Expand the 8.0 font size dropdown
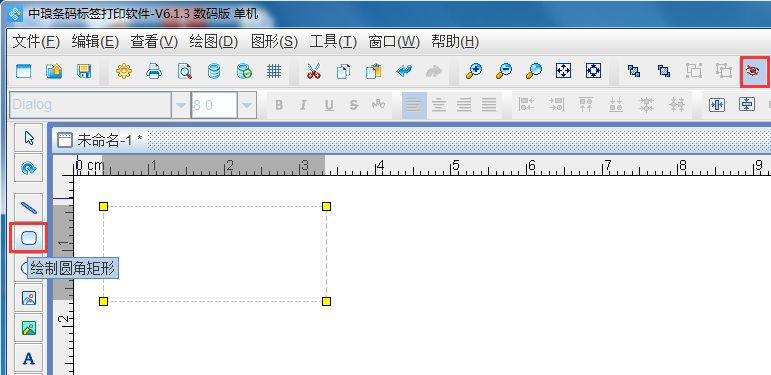 [247, 105]
